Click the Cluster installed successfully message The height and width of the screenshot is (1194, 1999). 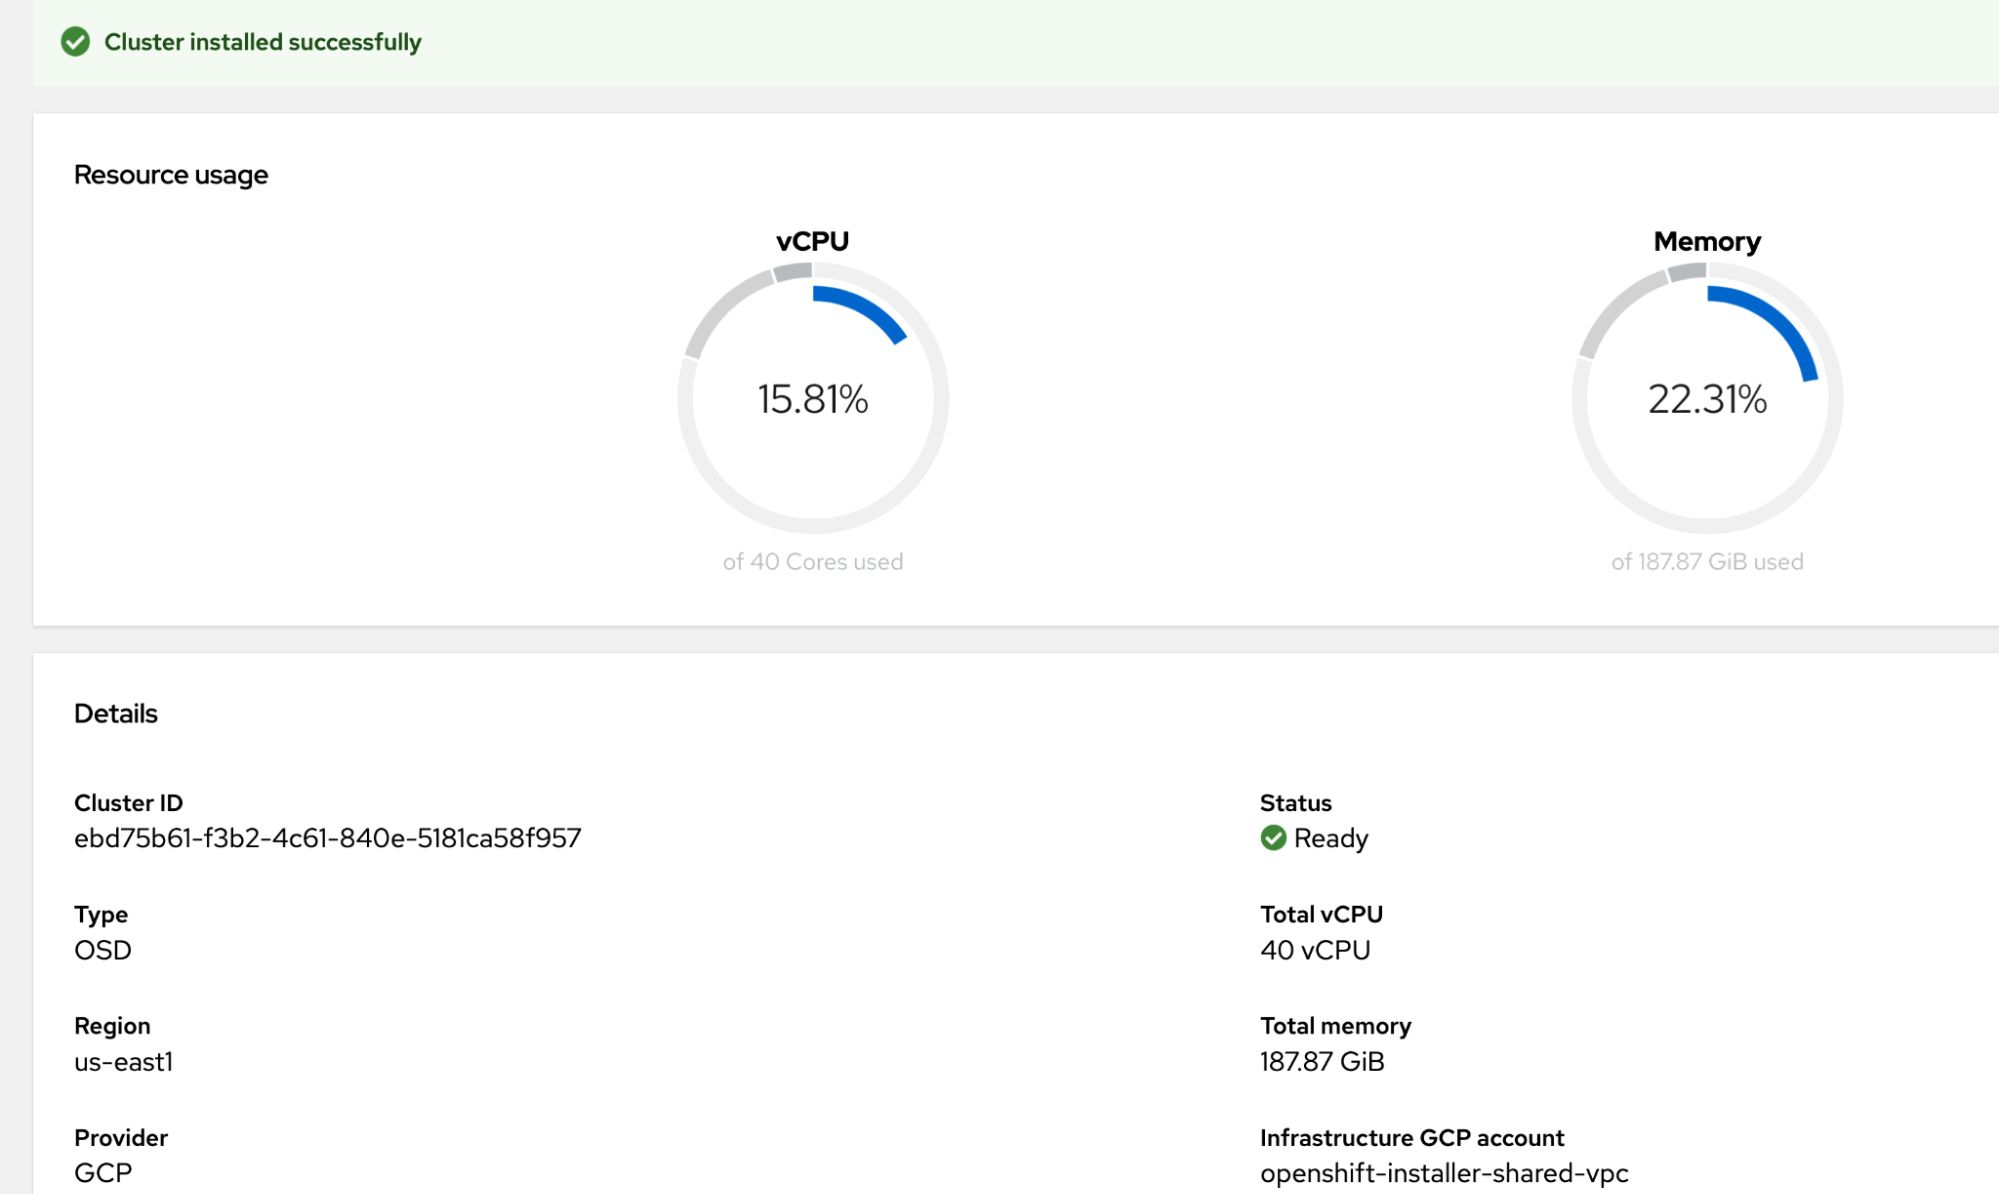click(263, 42)
